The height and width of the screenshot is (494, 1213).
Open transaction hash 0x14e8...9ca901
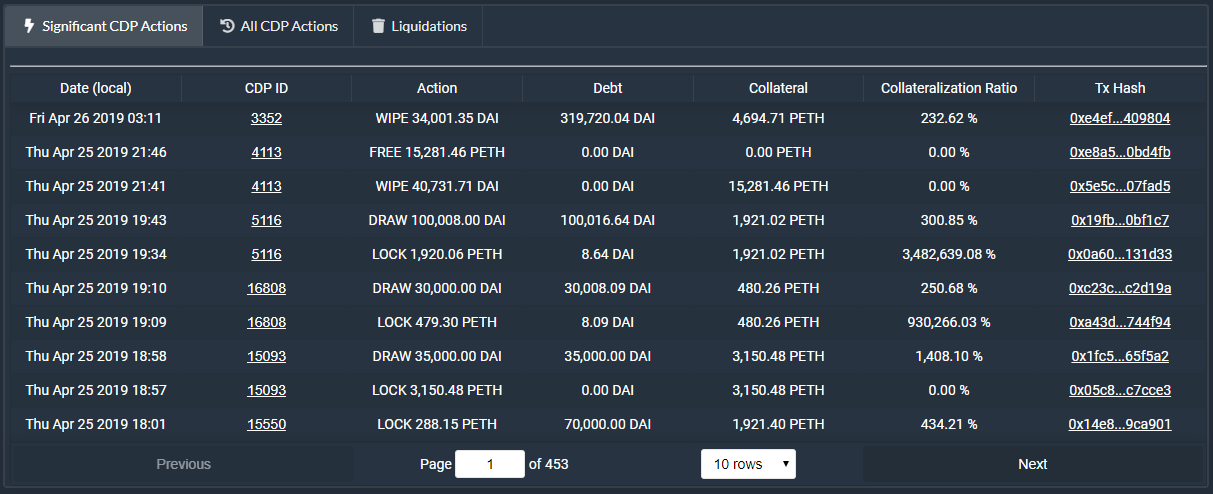[1120, 424]
